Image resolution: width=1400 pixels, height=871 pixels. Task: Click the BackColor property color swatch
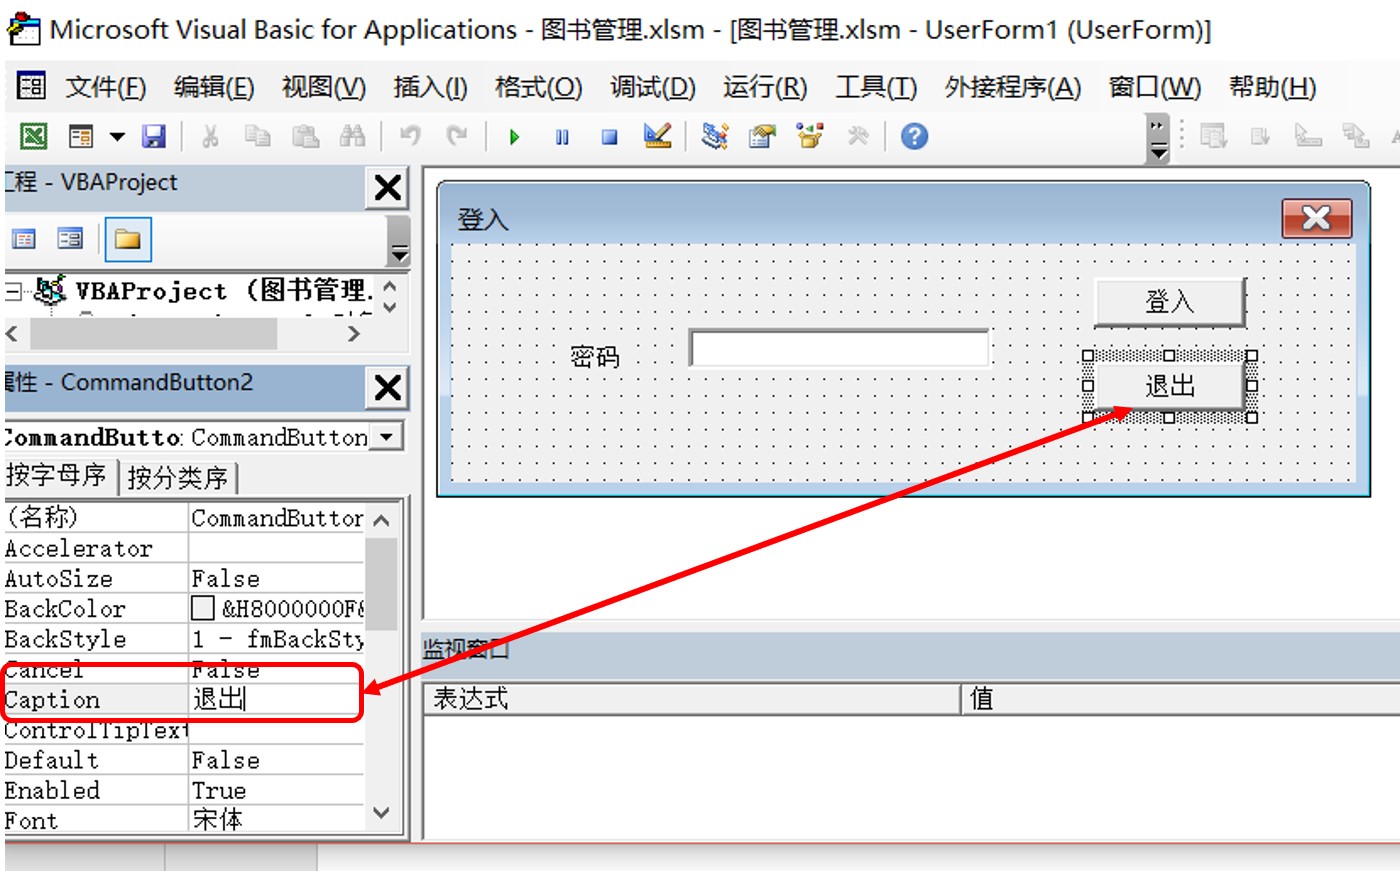(x=203, y=608)
